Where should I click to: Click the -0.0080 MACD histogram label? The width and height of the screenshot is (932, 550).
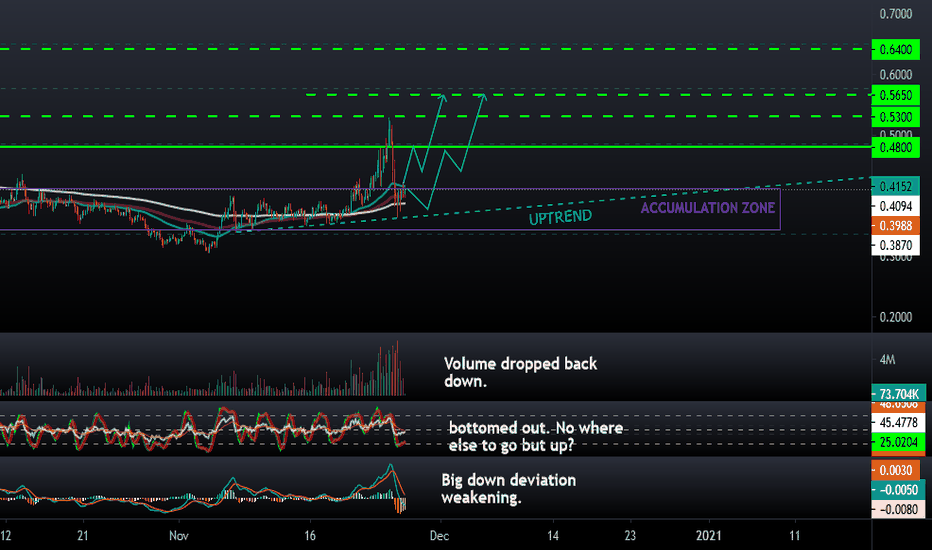click(898, 509)
